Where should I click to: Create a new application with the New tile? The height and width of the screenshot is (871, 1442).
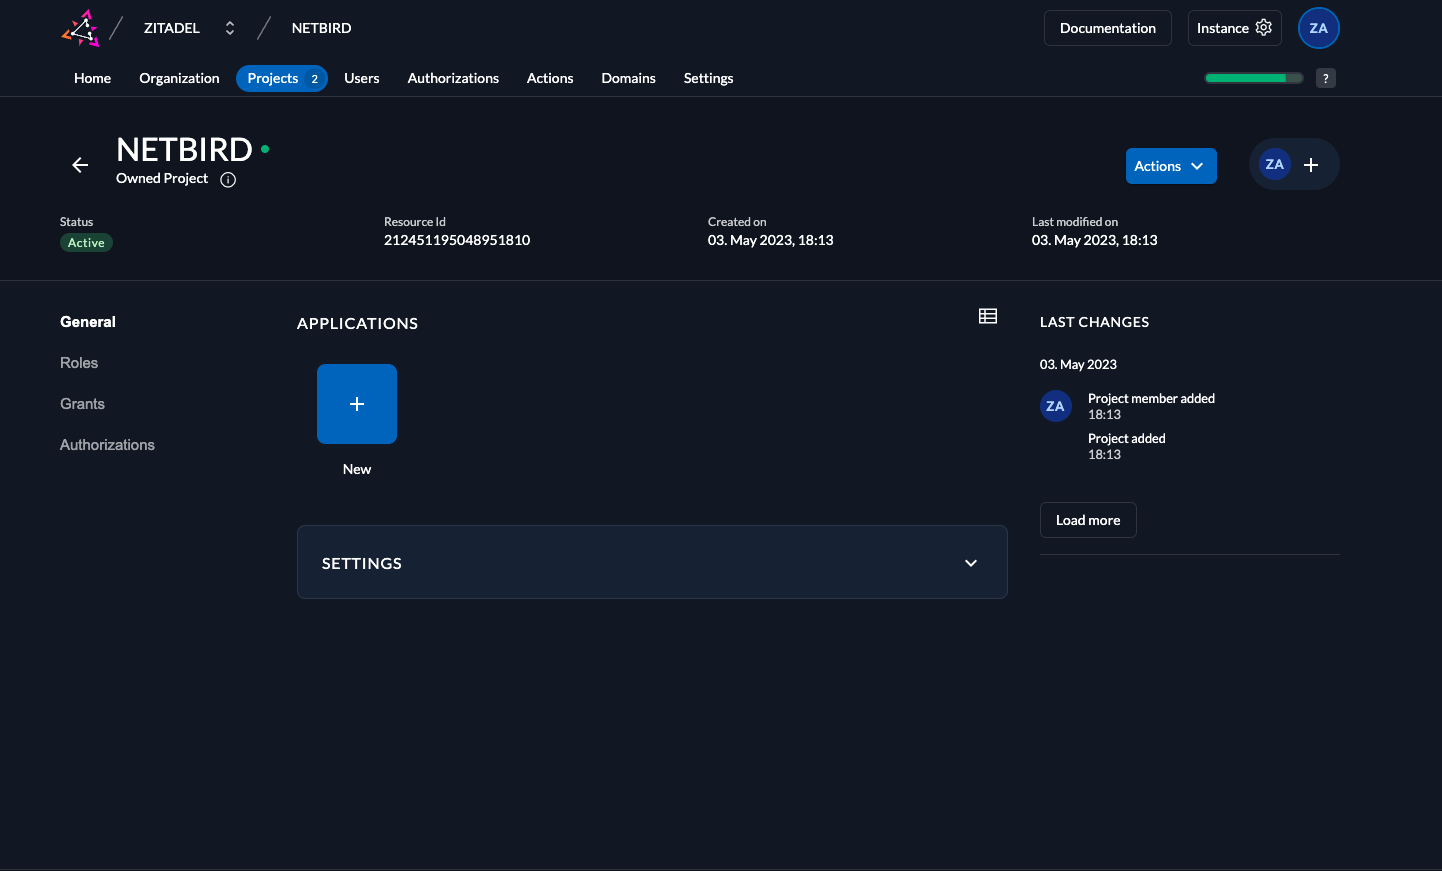pos(357,404)
